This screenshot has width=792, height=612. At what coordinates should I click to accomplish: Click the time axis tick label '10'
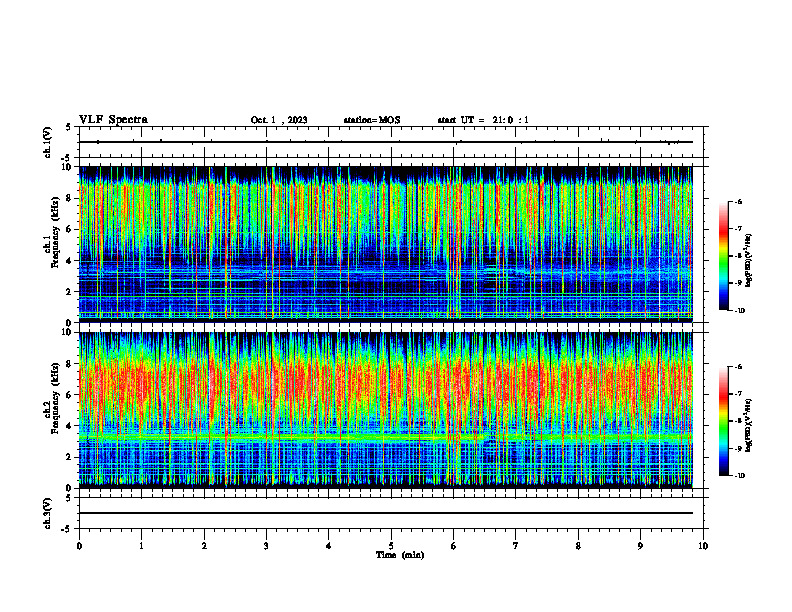[703, 546]
